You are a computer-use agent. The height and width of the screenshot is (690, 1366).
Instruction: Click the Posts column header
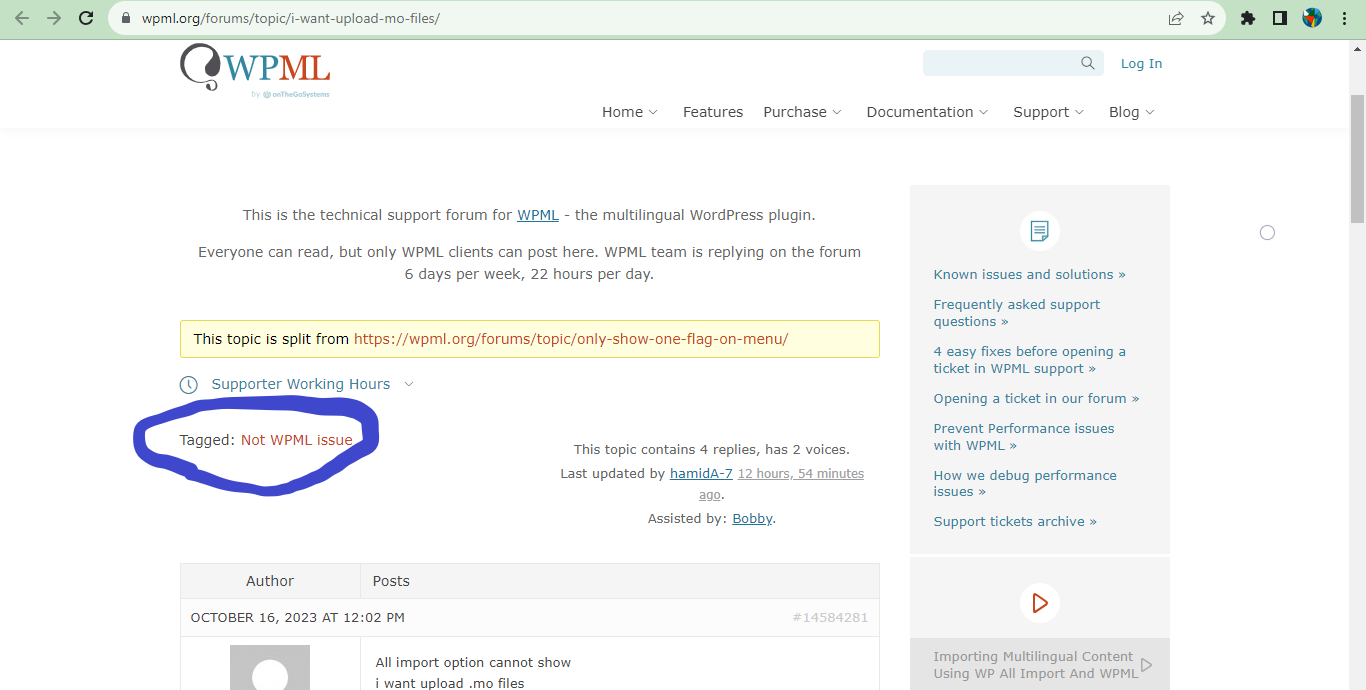click(391, 581)
